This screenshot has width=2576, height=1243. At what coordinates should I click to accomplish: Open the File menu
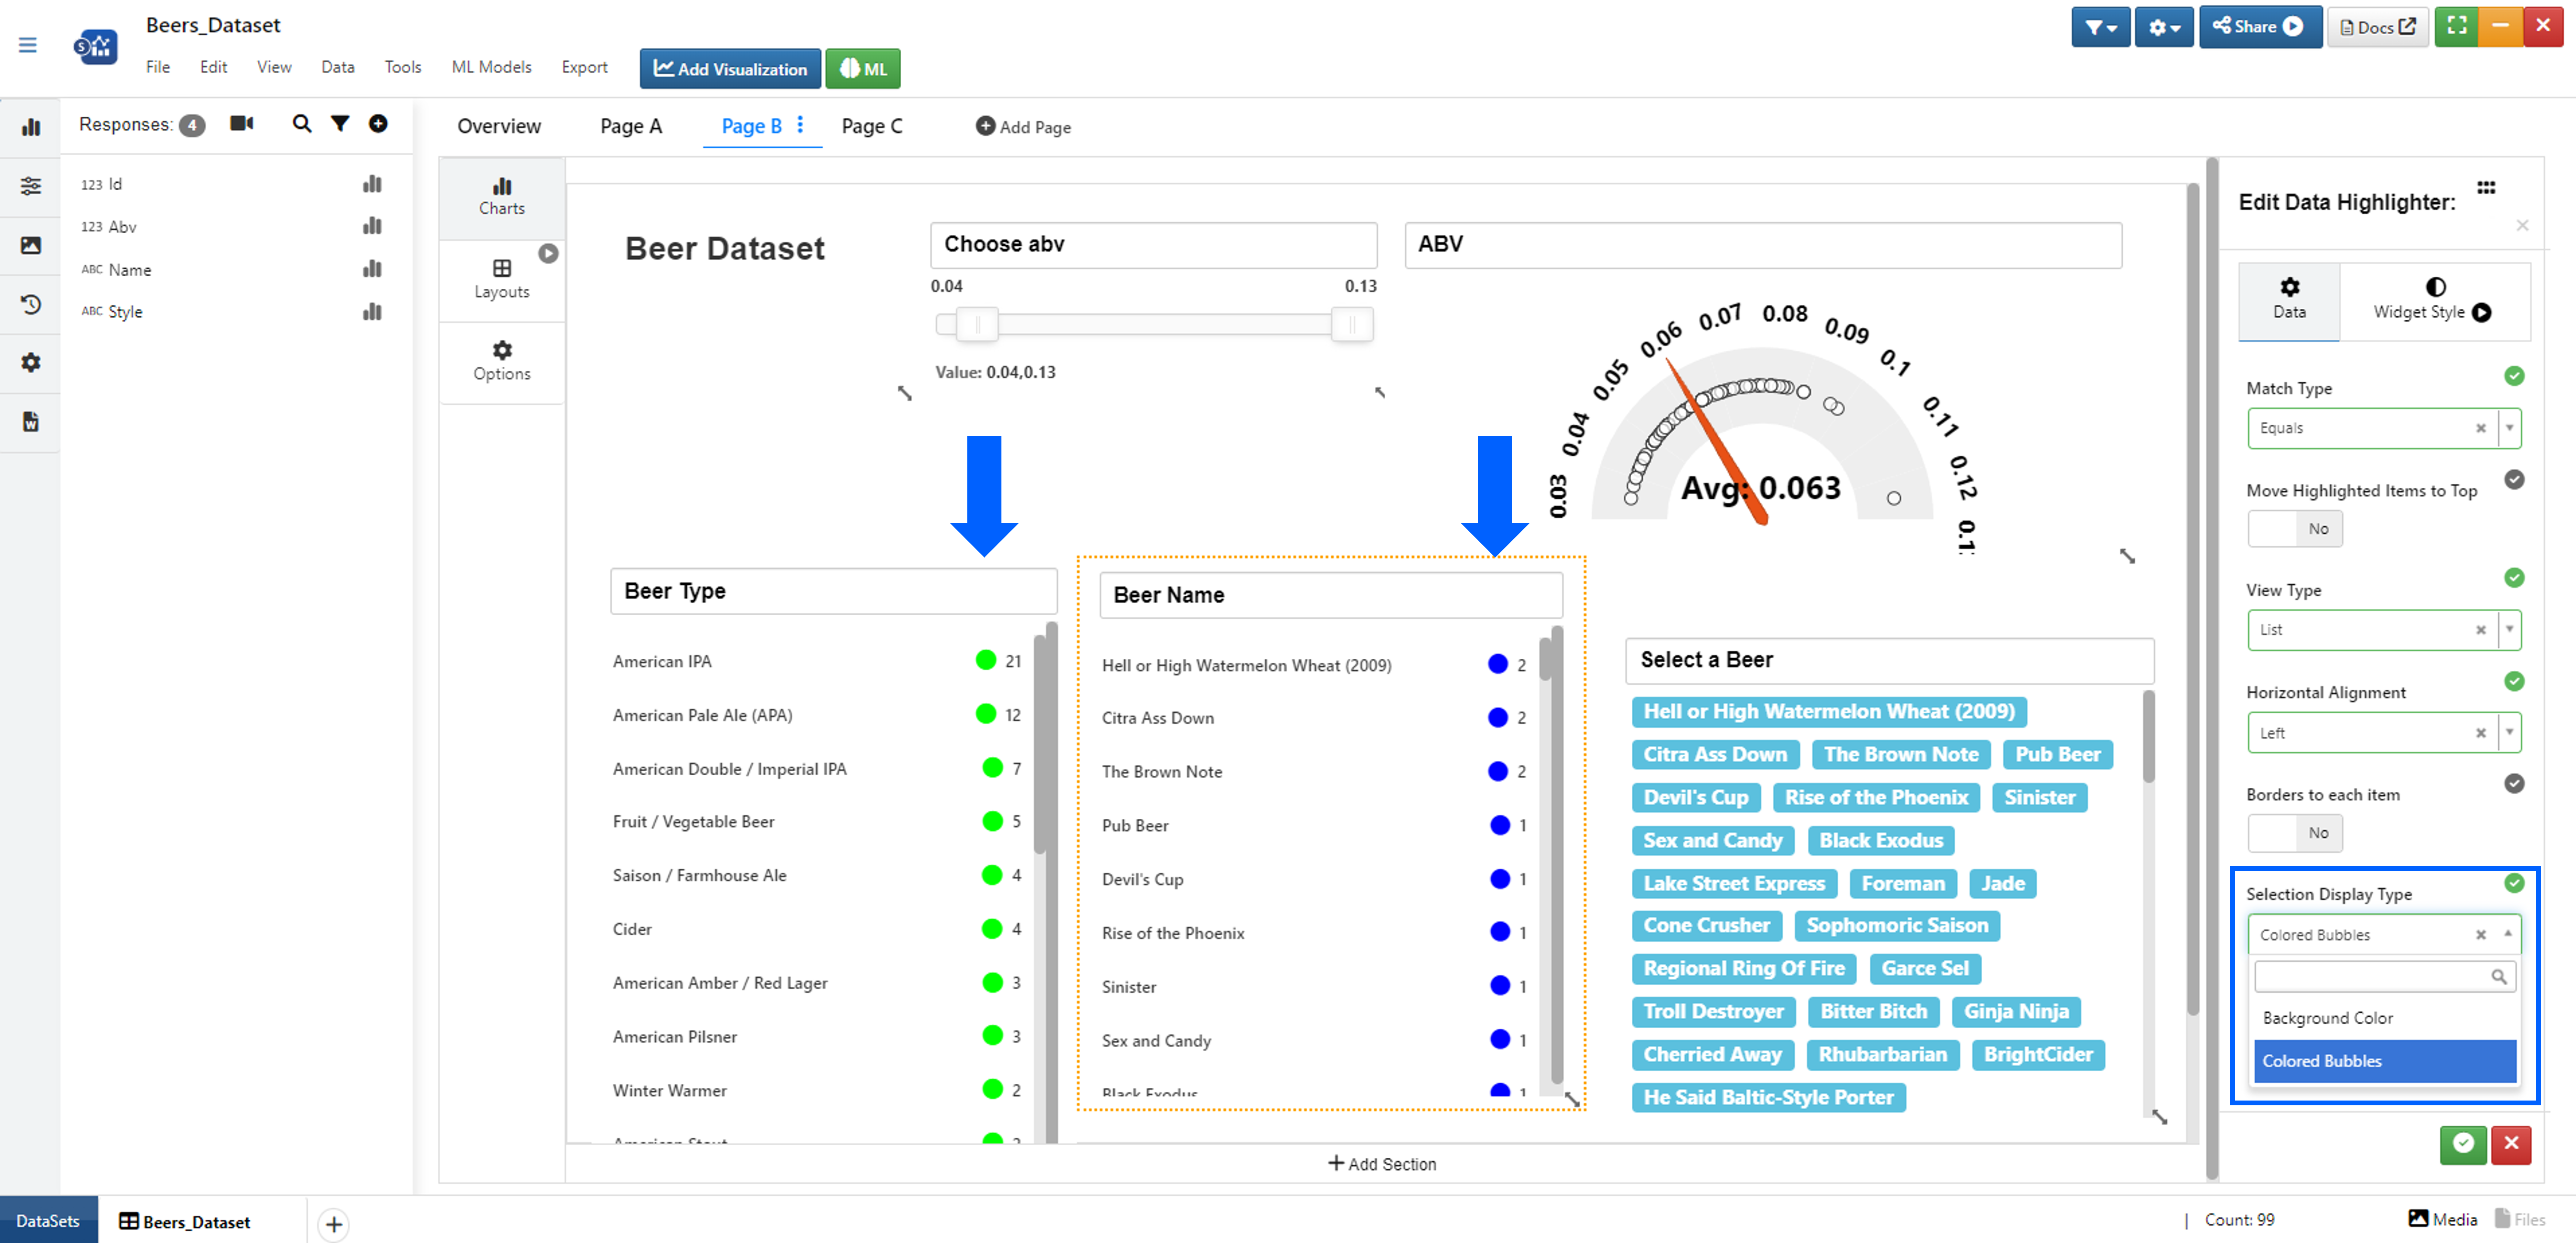pyautogui.click(x=158, y=67)
